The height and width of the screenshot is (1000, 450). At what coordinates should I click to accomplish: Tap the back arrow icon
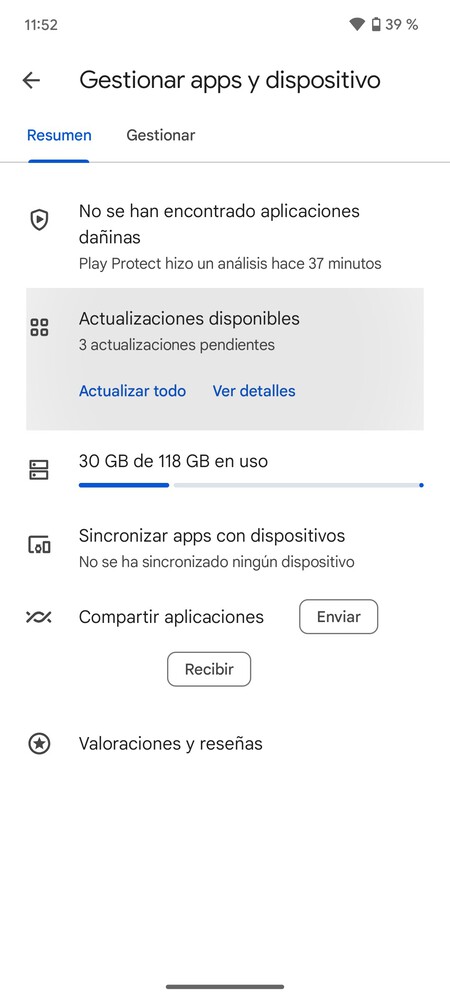click(31, 80)
